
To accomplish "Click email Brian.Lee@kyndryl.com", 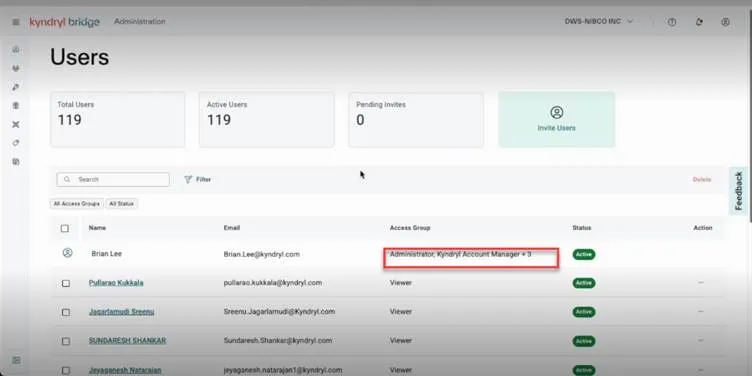I will pyautogui.click(x=262, y=254).
